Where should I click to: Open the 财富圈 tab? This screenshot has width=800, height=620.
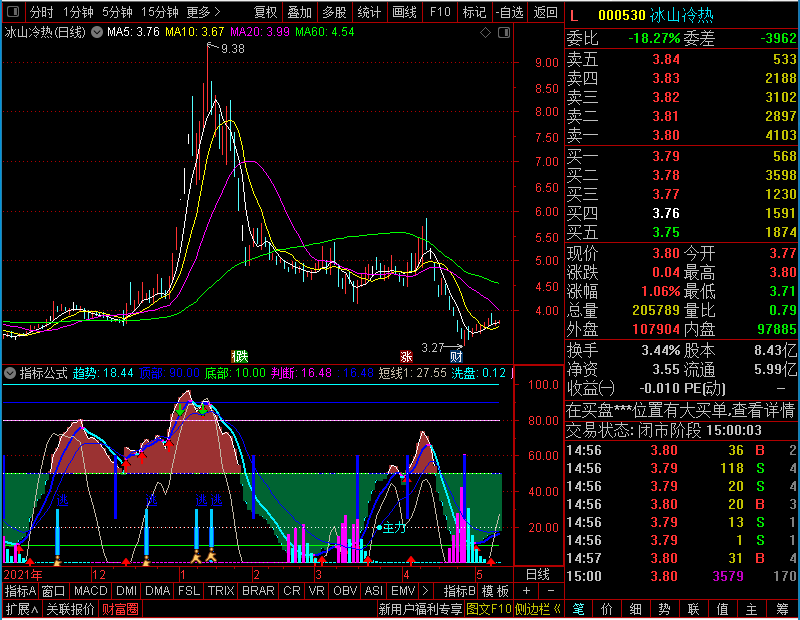[120, 609]
